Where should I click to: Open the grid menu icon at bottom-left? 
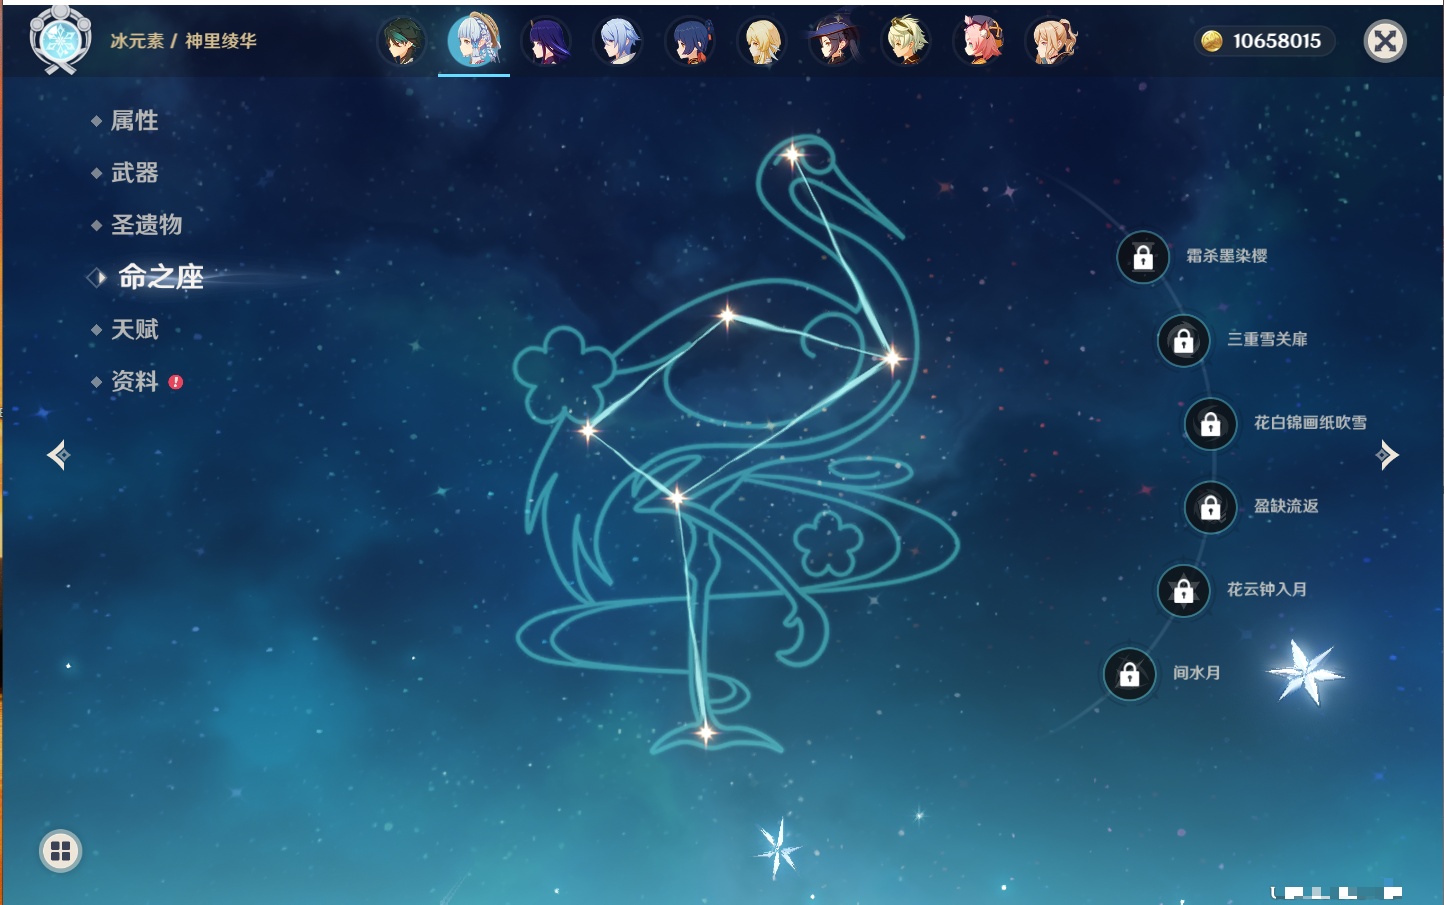60,851
